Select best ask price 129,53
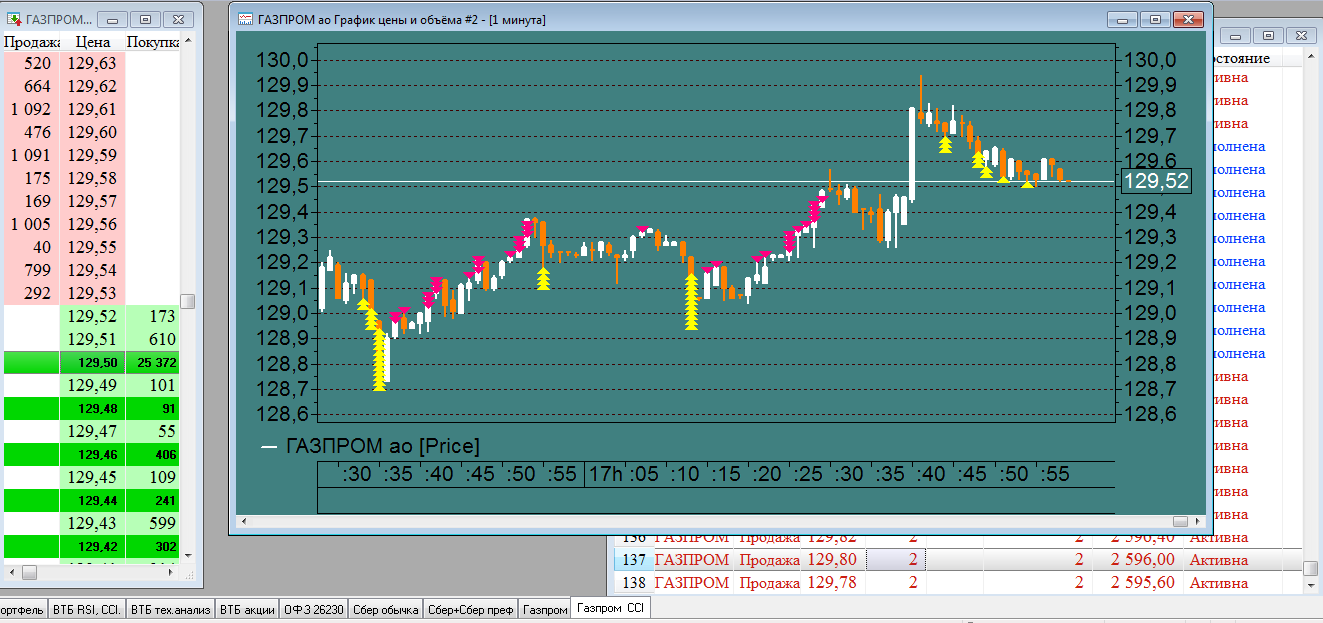 coord(93,293)
